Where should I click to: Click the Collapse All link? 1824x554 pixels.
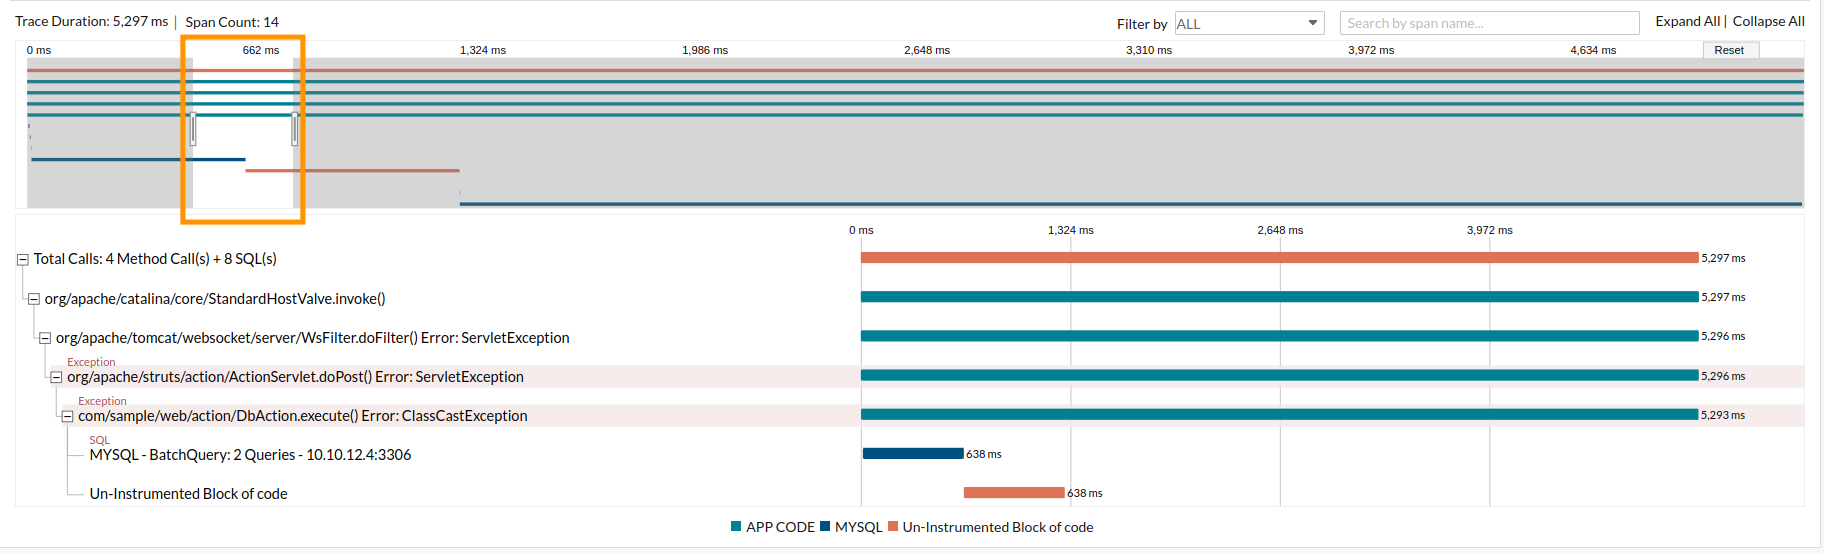[x=1768, y=21]
